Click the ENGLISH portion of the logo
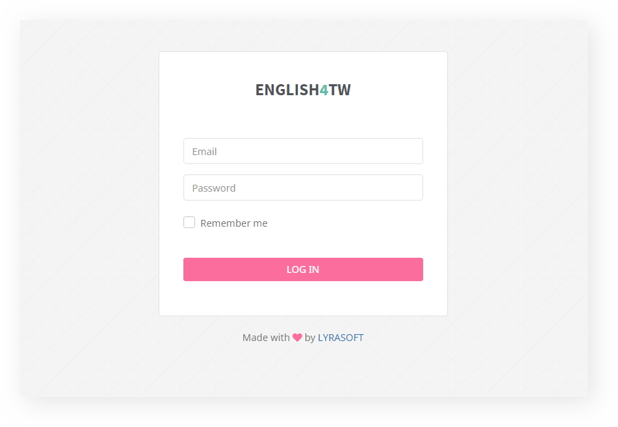Image resolution: width=618 pixels, height=427 pixels. tap(286, 90)
